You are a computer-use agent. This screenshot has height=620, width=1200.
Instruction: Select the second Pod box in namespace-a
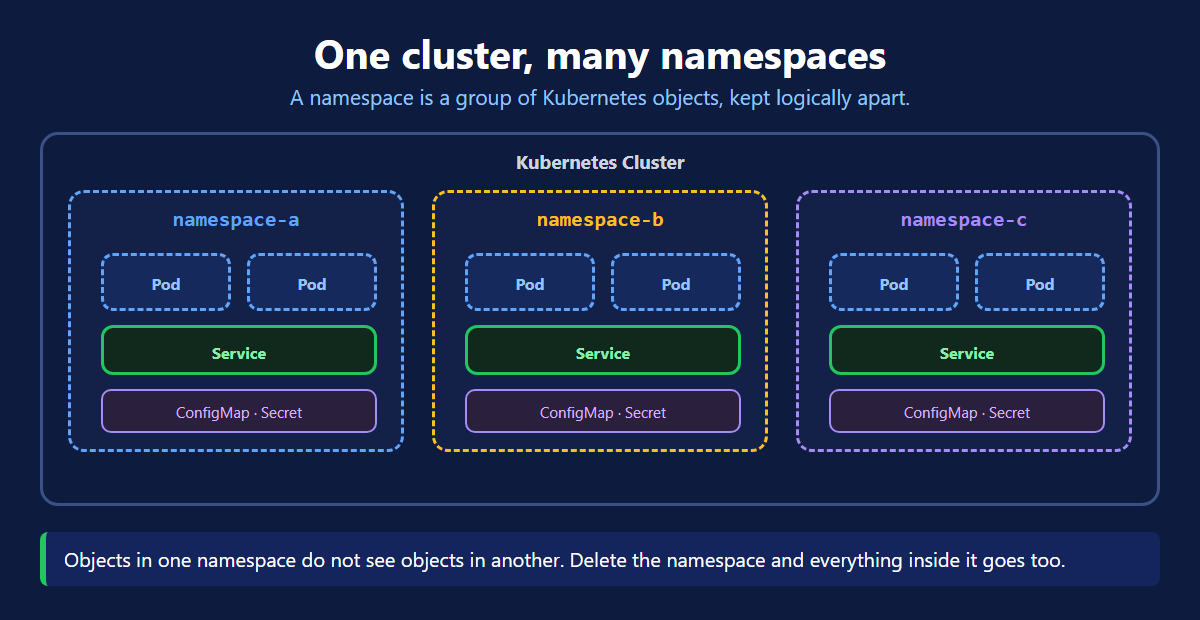pos(312,282)
